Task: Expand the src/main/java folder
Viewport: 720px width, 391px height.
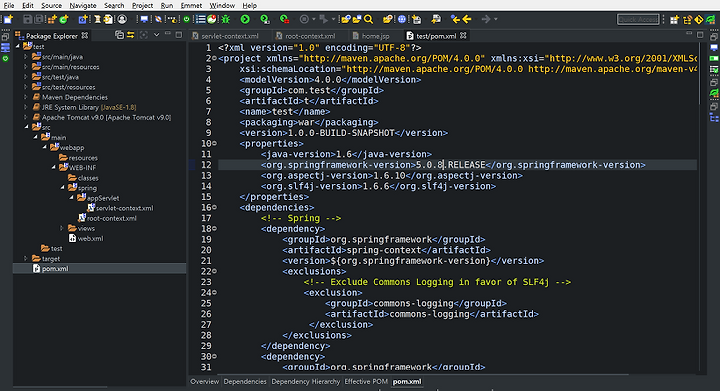Action: (x=26, y=56)
